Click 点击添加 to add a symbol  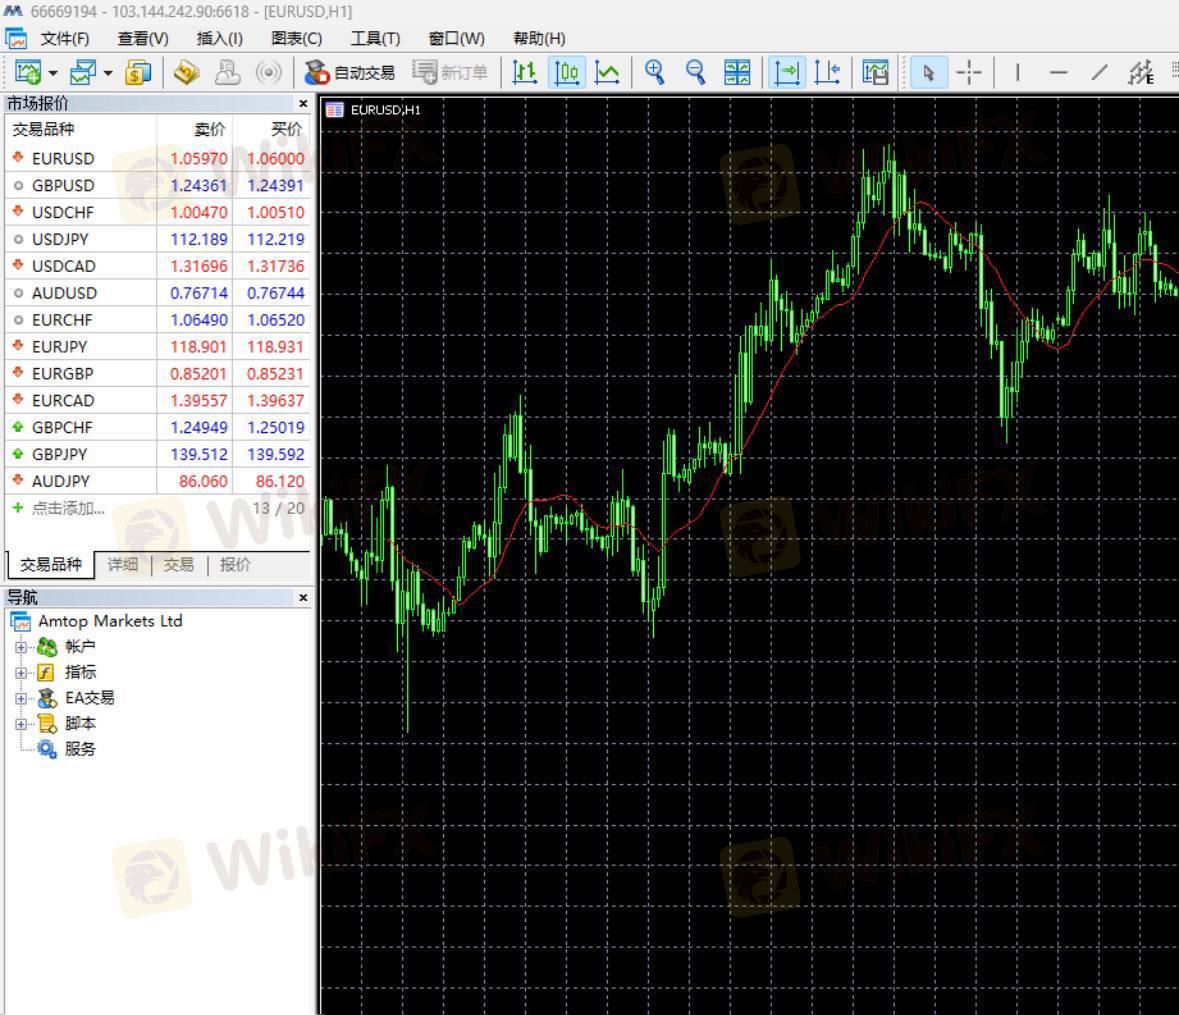(x=68, y=508)
